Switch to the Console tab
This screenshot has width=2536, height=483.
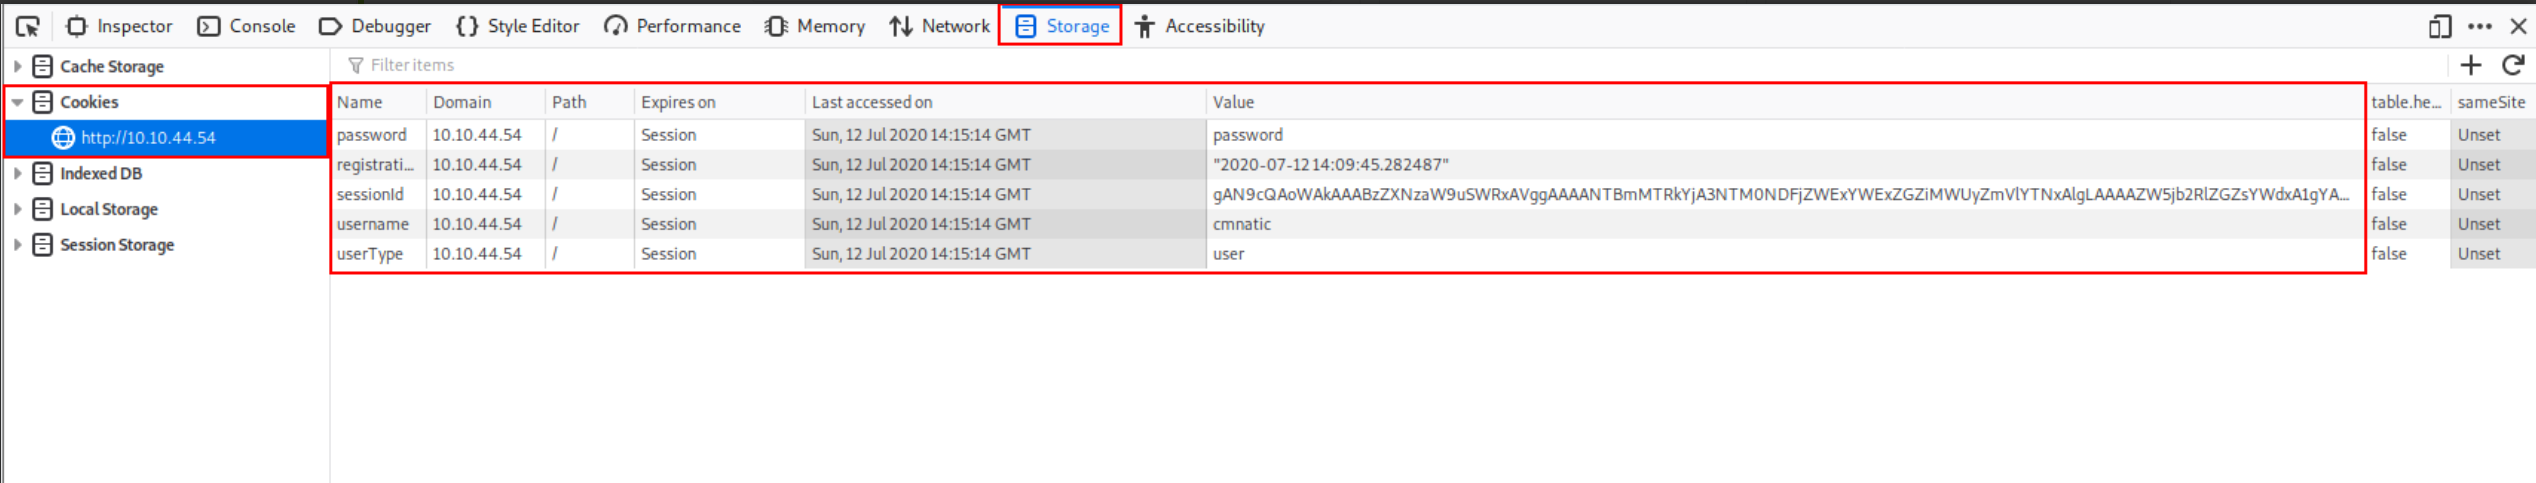(x=246, y=27)
